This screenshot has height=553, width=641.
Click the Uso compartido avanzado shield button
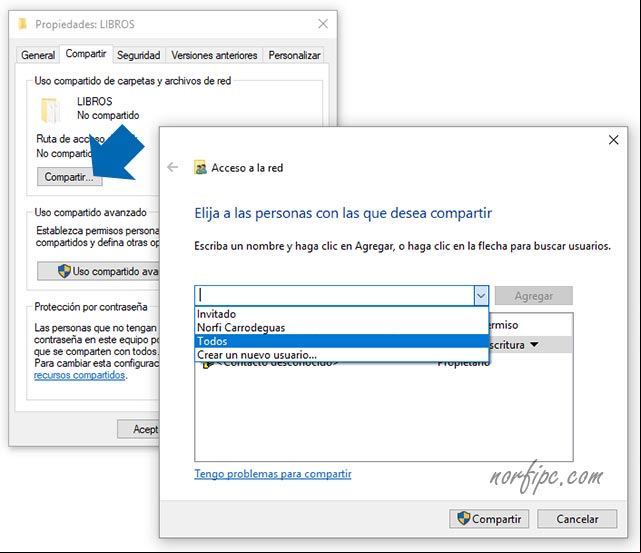coord(98,271)
